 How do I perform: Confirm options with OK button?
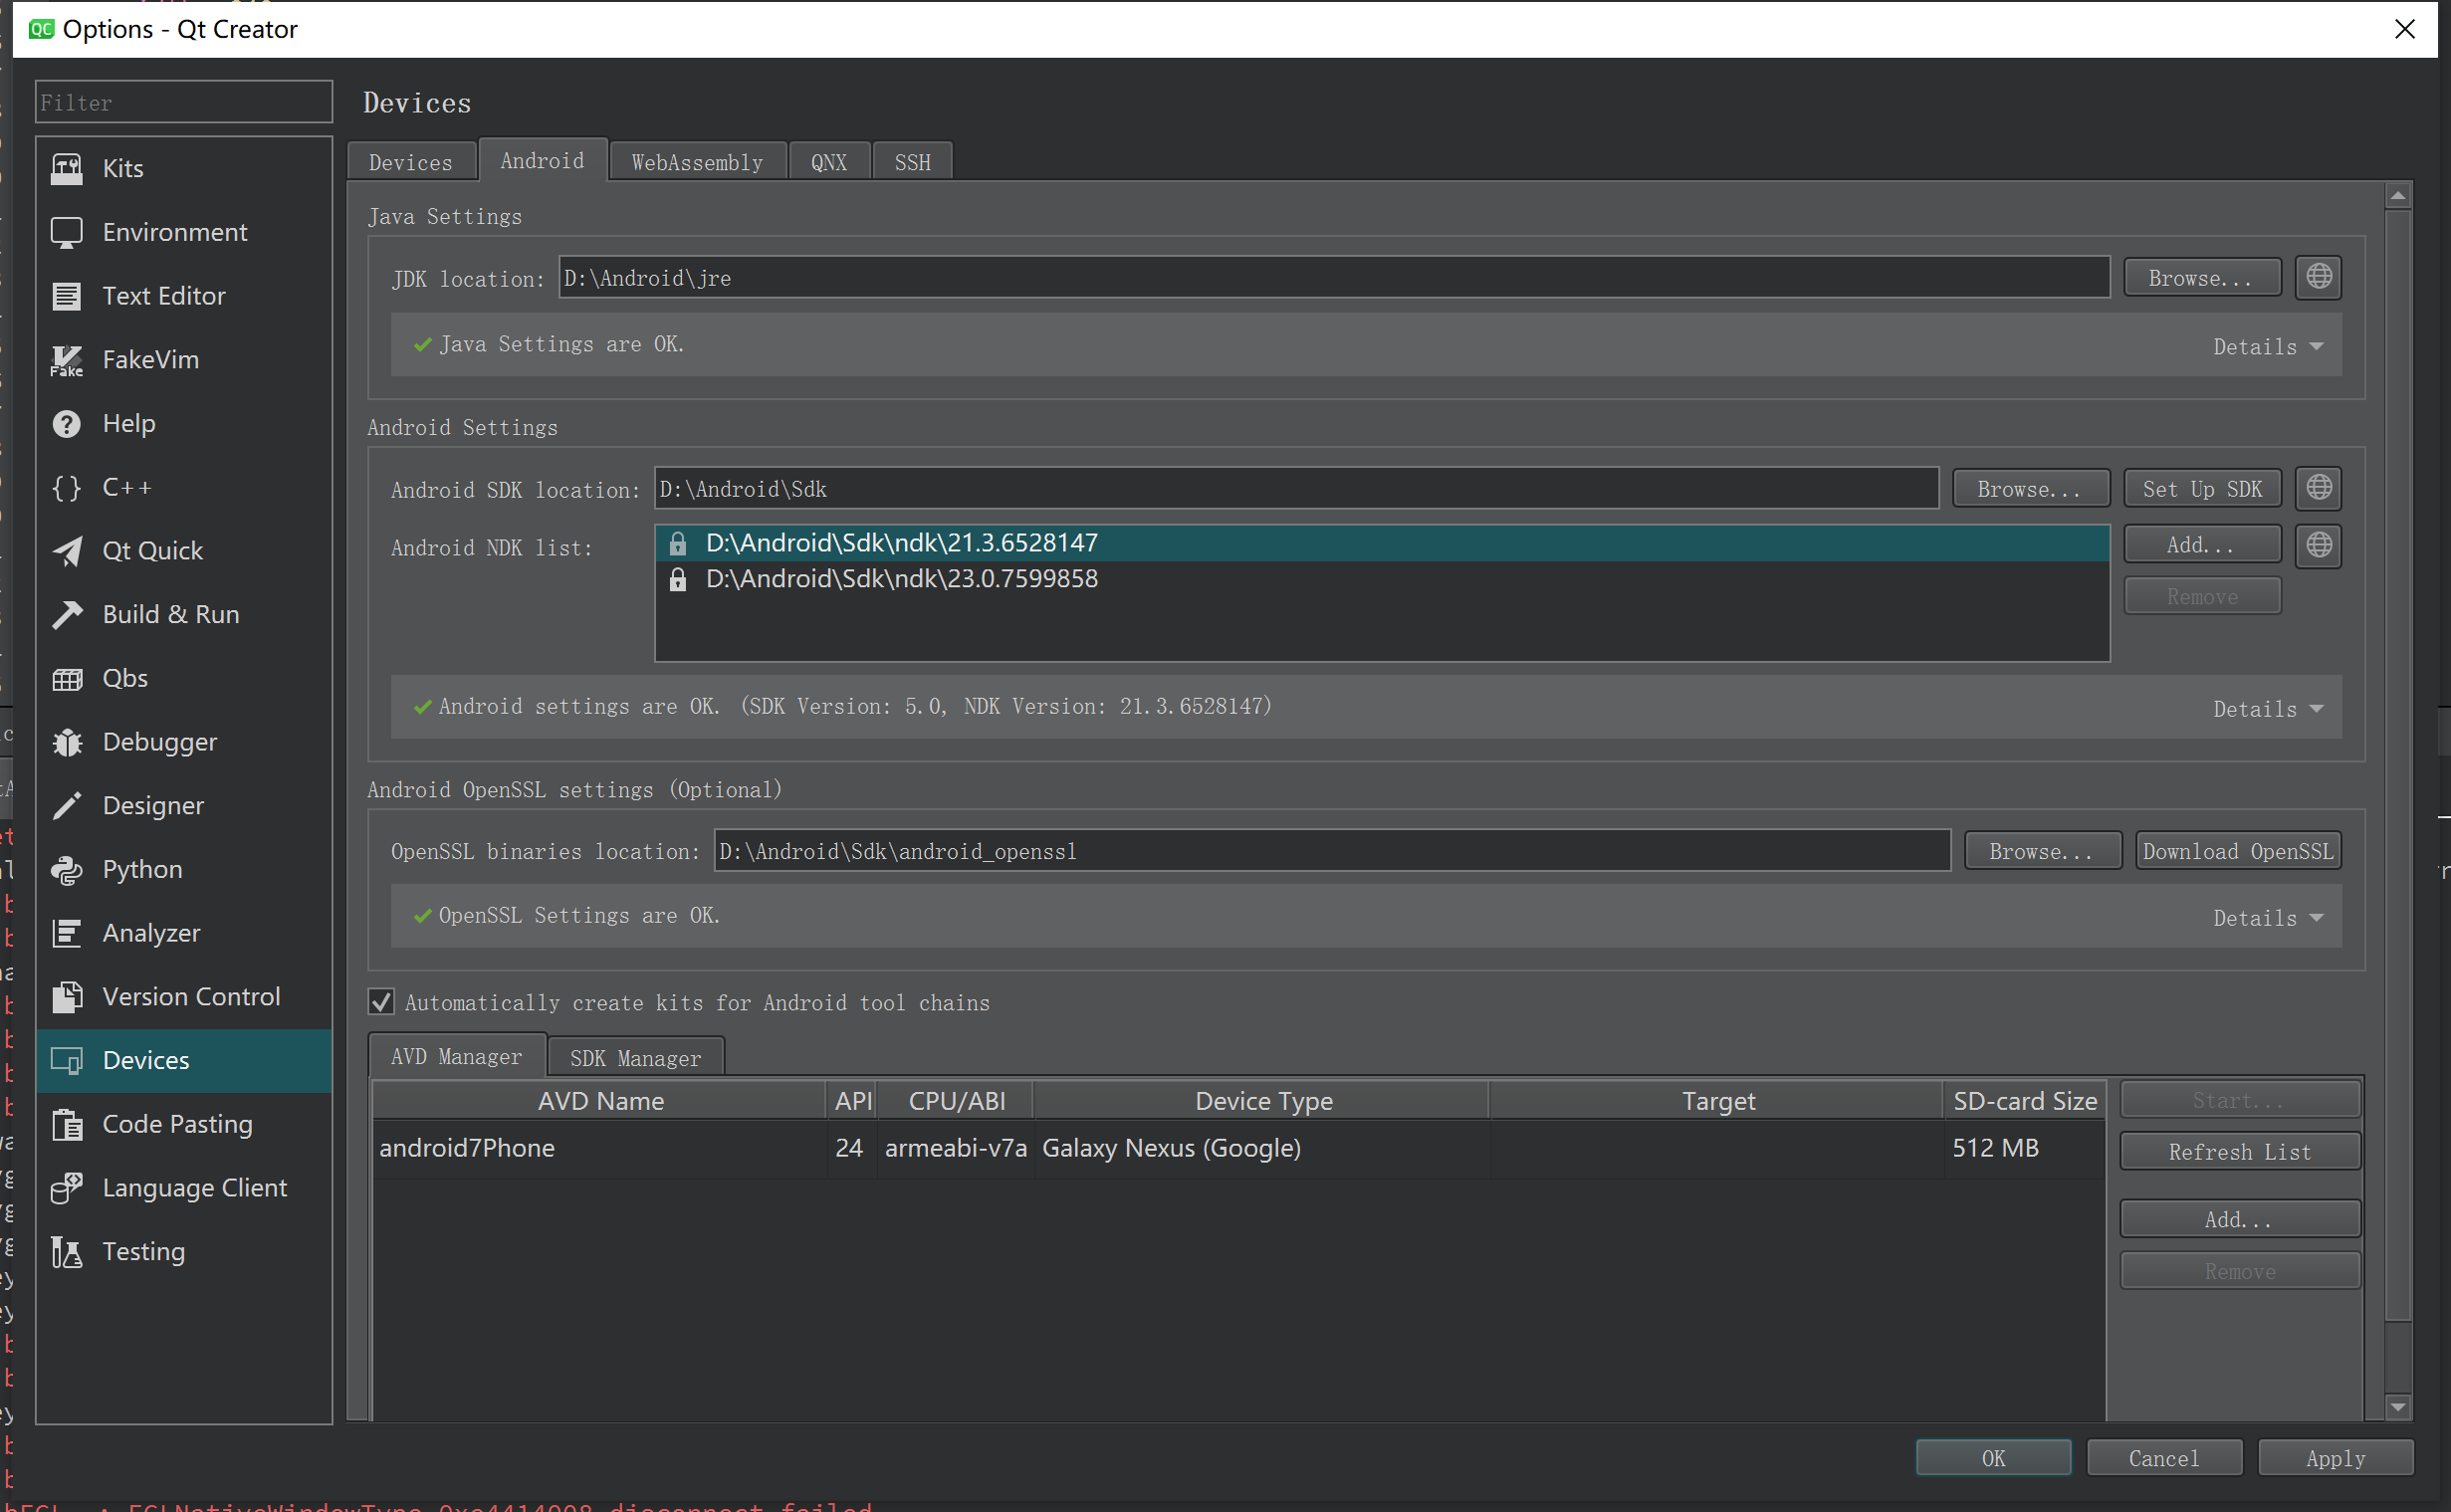pyautogui.click(x=1993, y=1458)
